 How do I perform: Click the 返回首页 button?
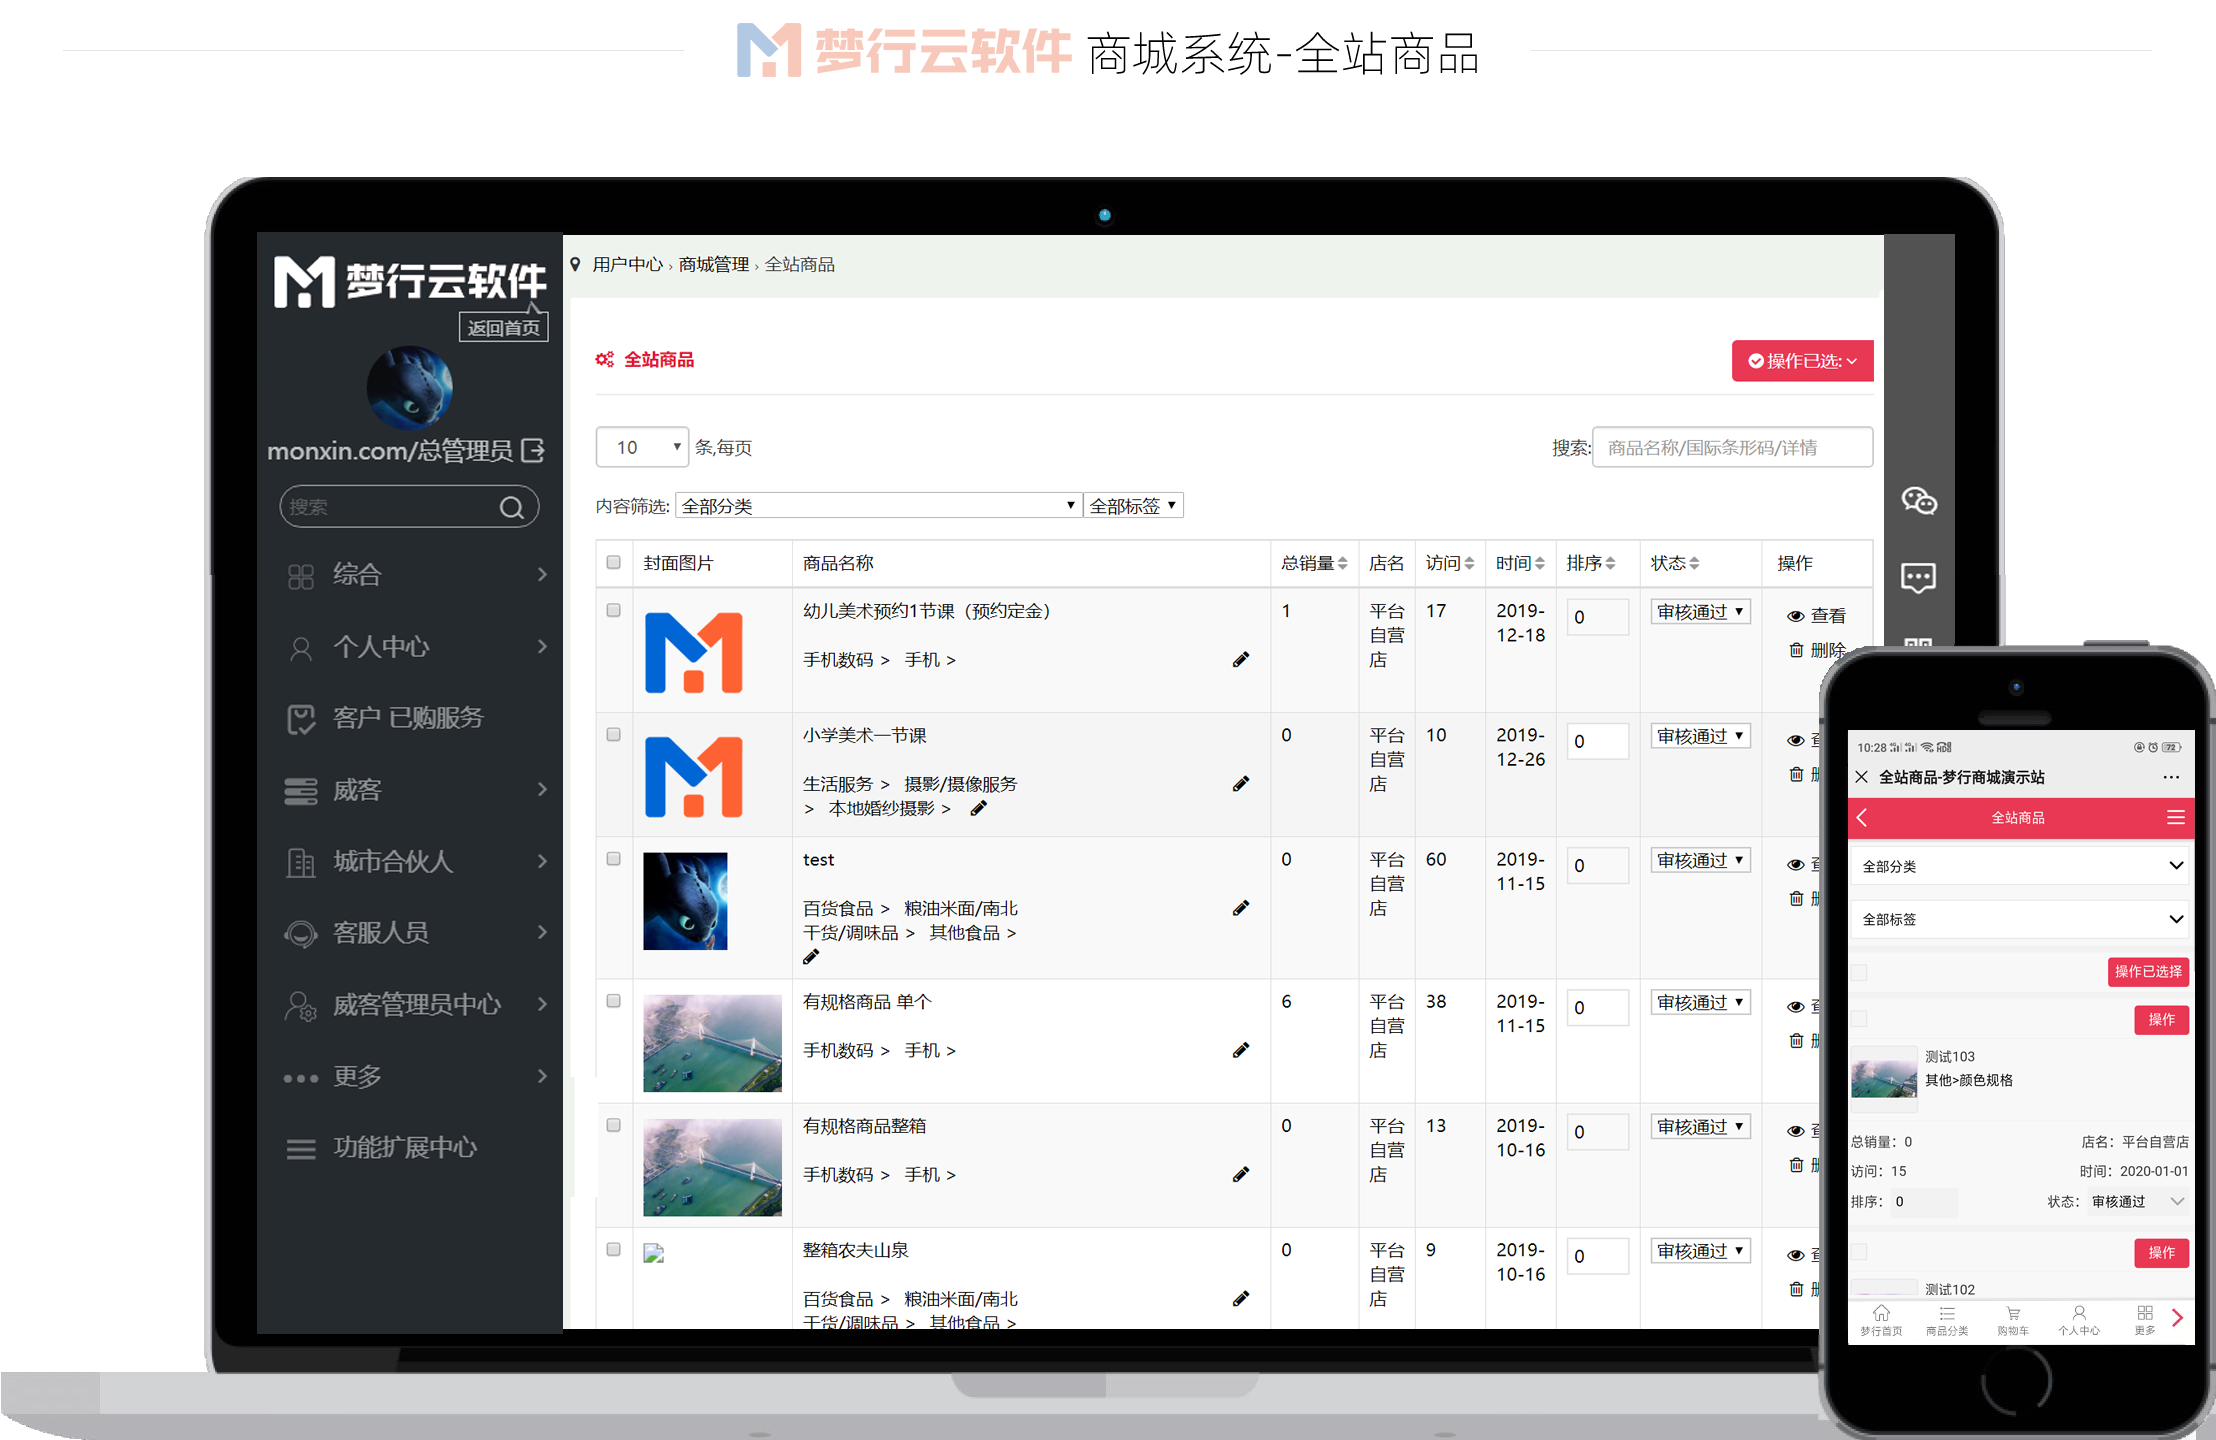point(504,328)
